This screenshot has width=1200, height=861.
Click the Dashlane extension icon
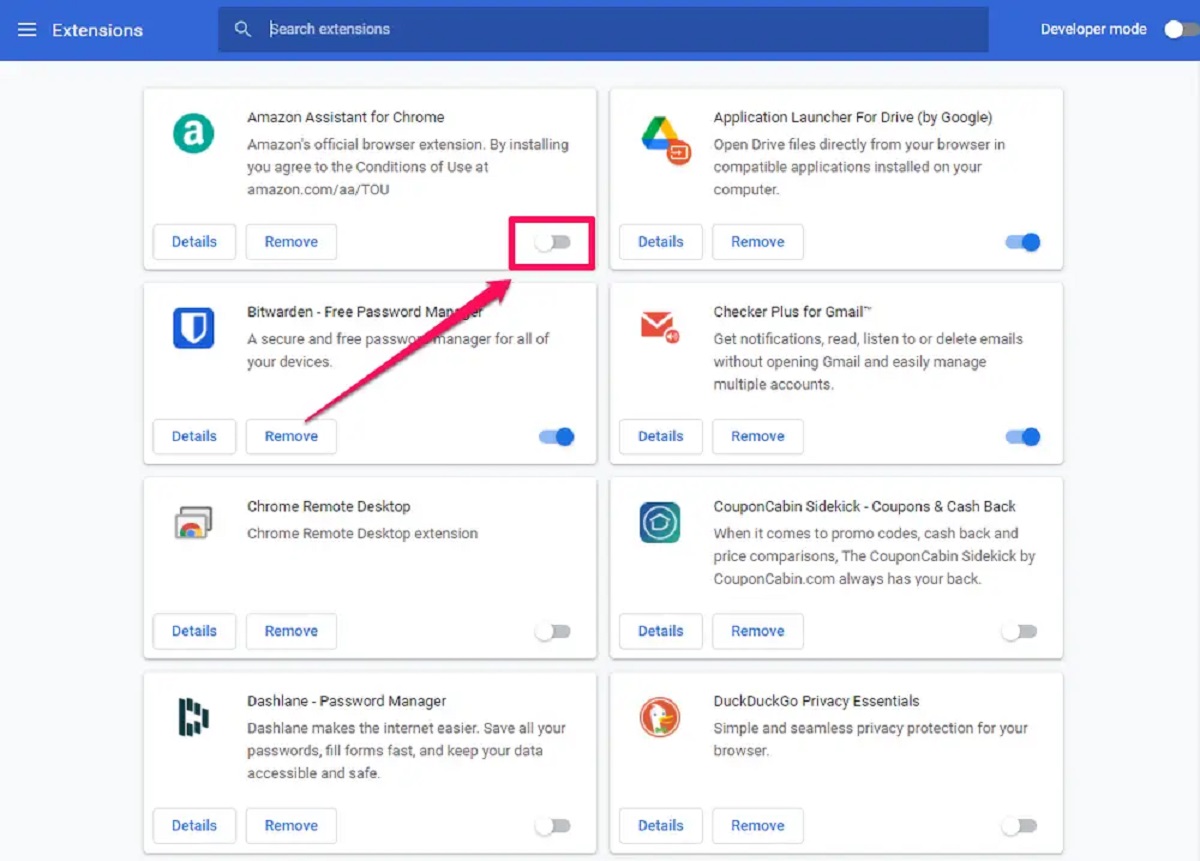(193, 718)
